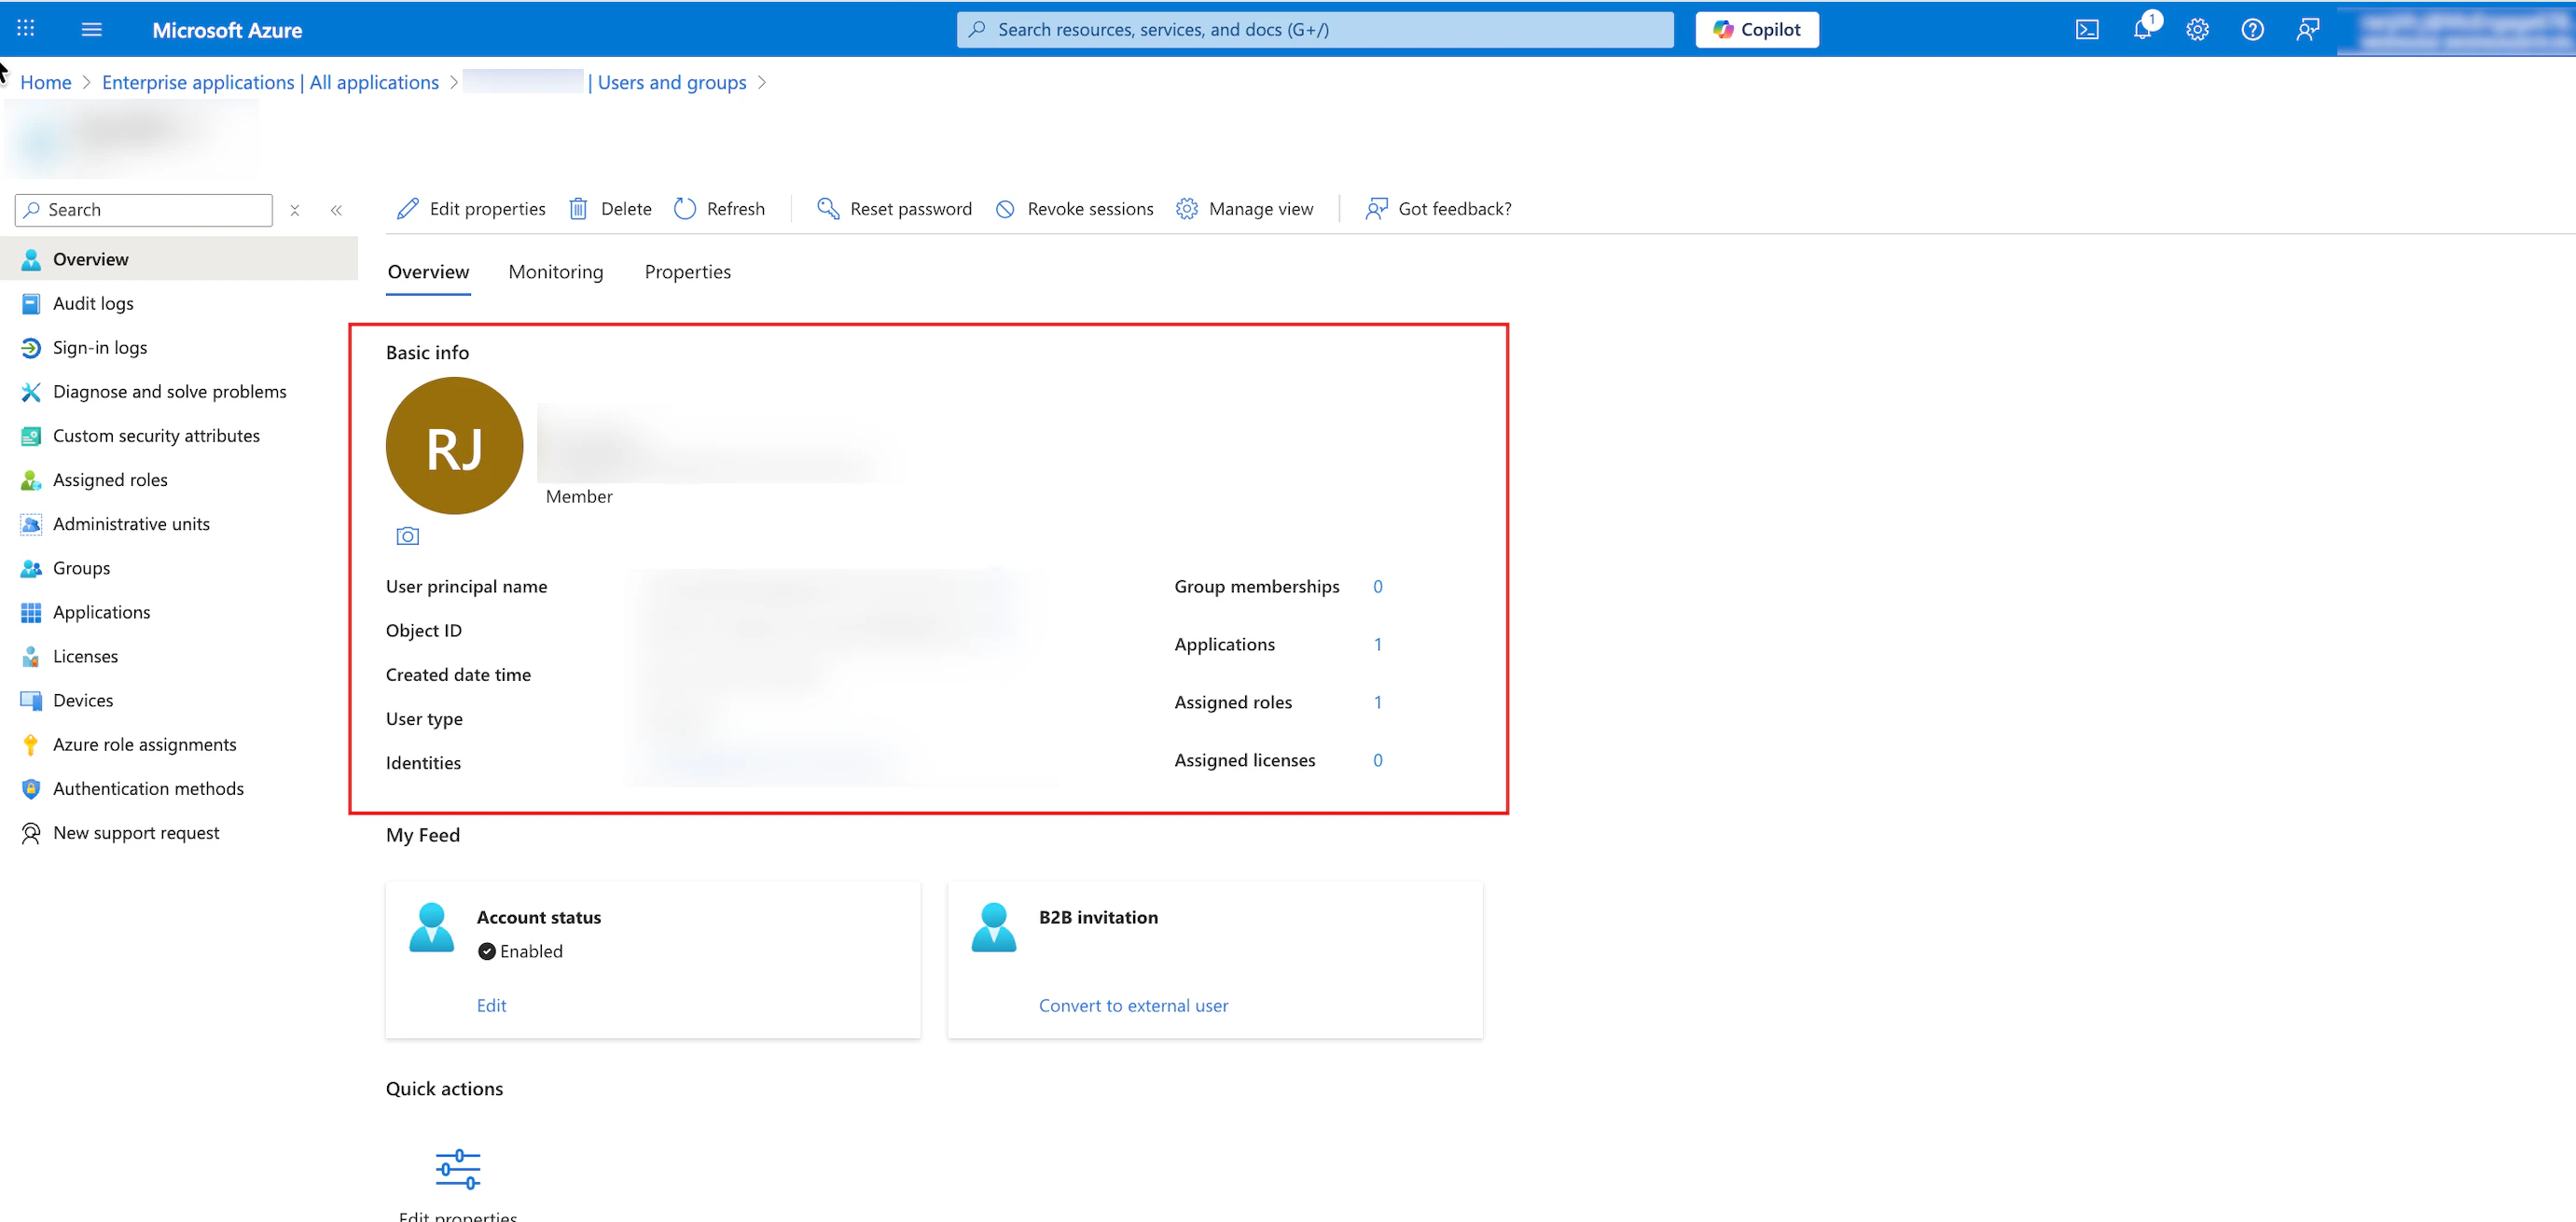Clear the sidebar search with the X
Image resolution: width=2576 pixels, height=1222 pixels.
click(295, 210)
